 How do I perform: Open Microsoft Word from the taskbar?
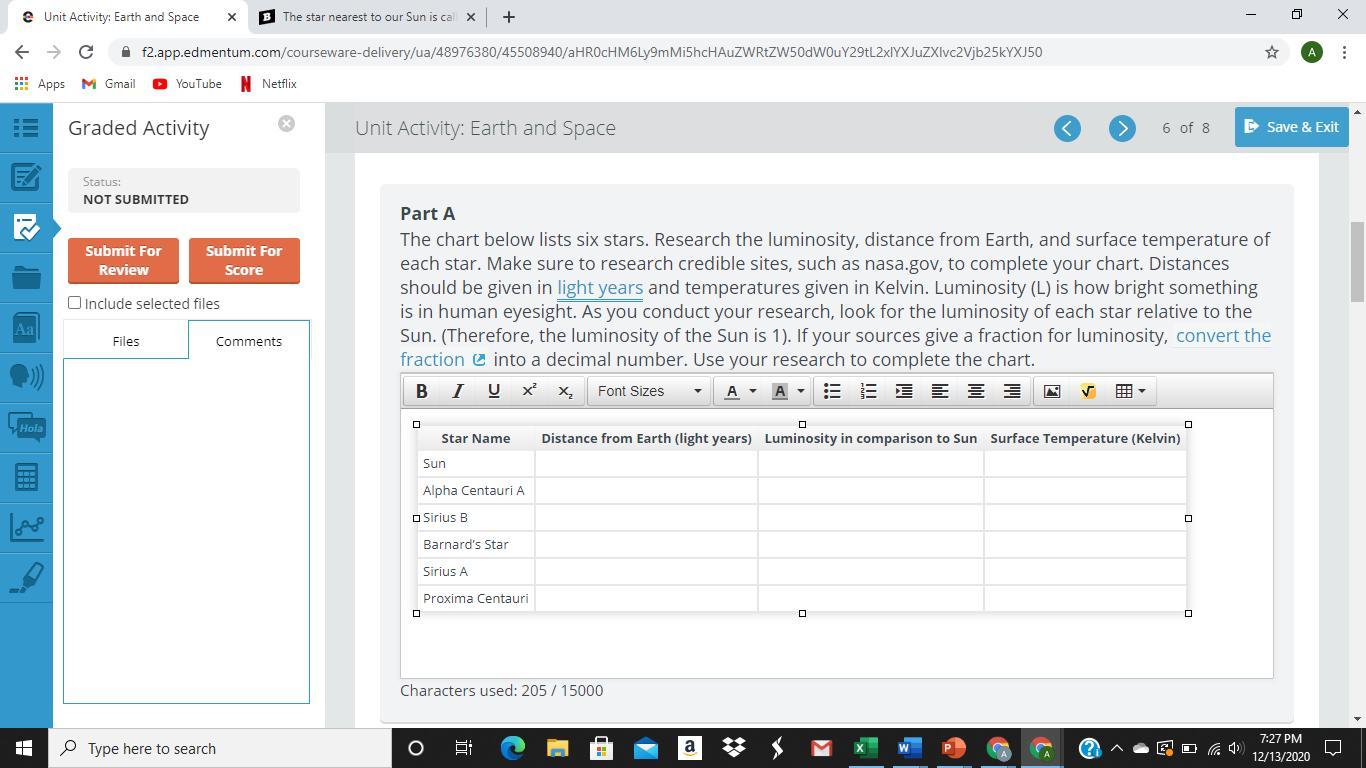908,748
